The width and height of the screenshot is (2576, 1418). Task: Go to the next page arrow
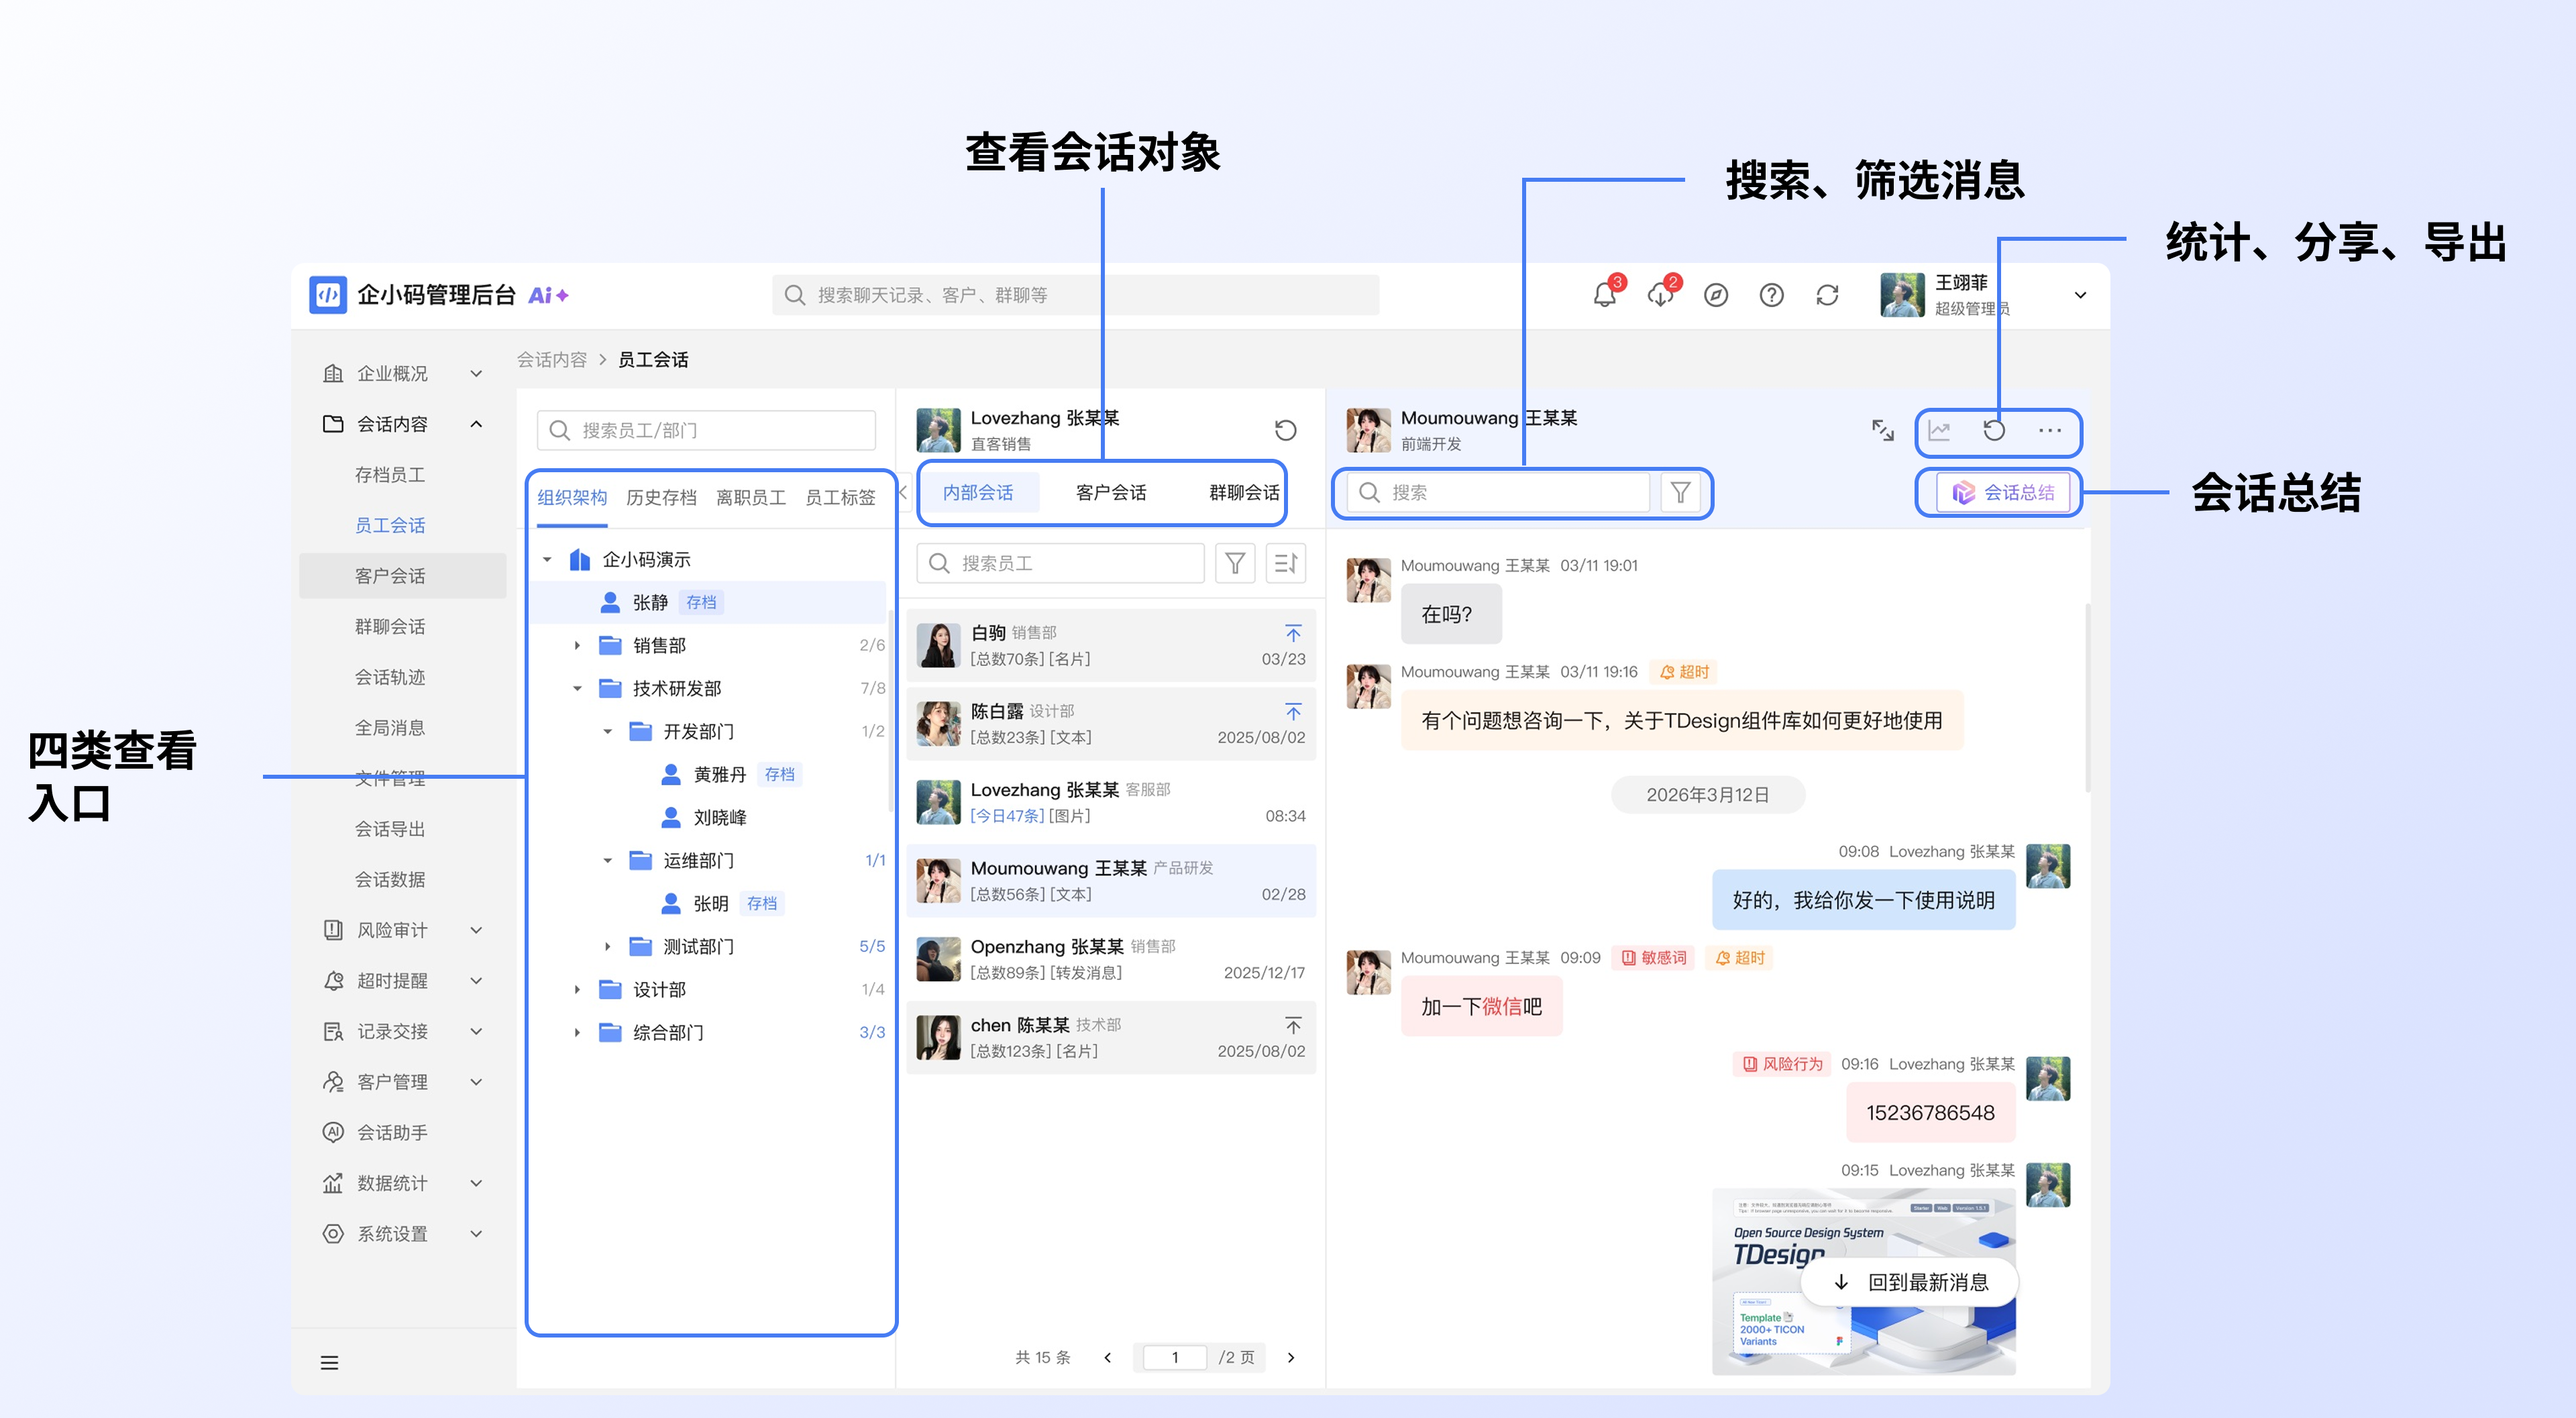[x=1291, y=1357]
